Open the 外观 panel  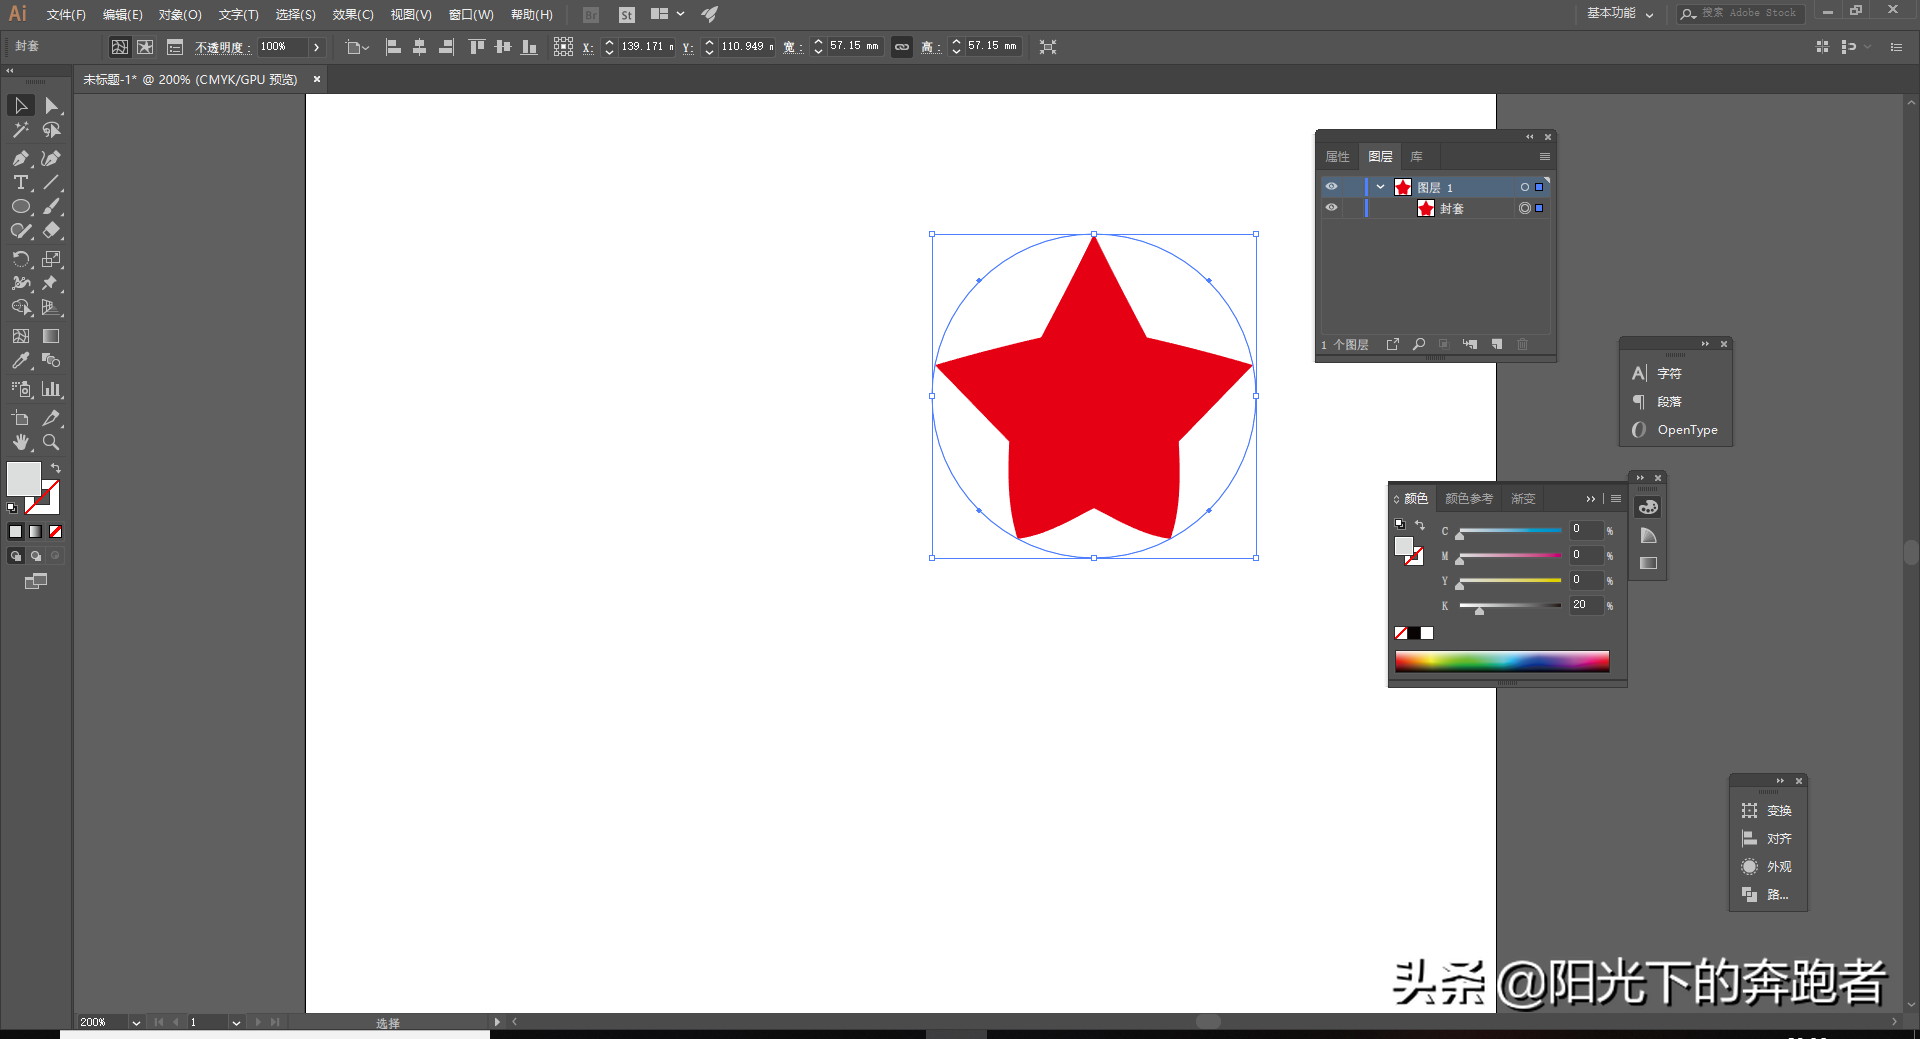(x=1778, y=867)
